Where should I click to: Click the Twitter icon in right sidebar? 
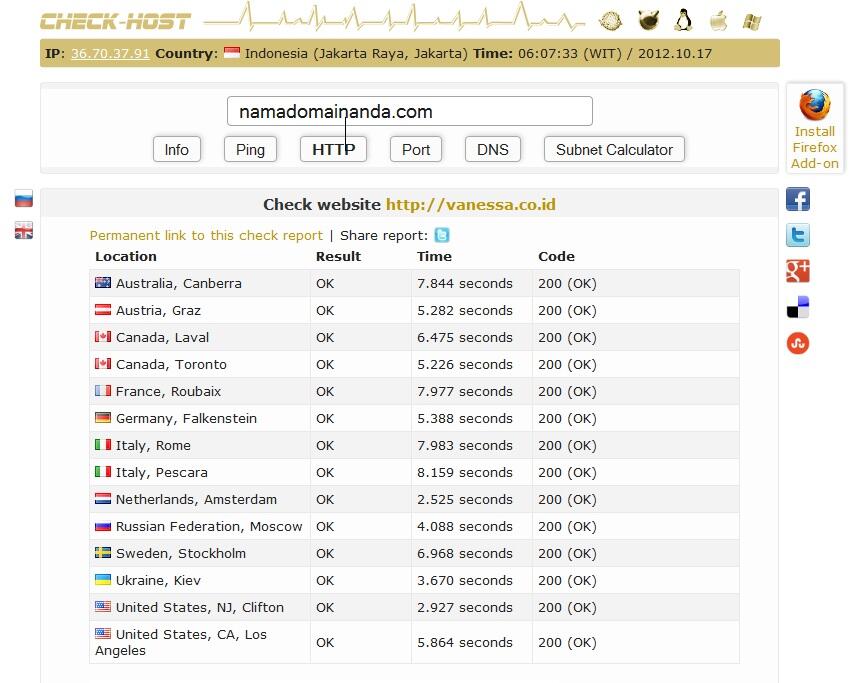pos(798,235)
